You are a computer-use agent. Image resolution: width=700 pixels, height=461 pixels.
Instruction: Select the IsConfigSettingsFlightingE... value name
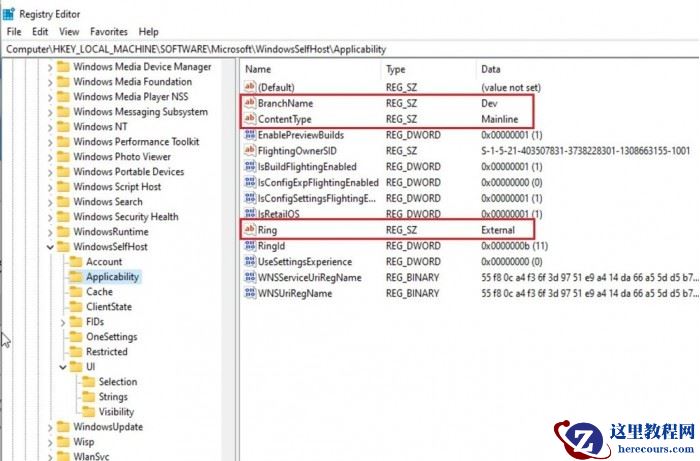(x=317, y=198)
